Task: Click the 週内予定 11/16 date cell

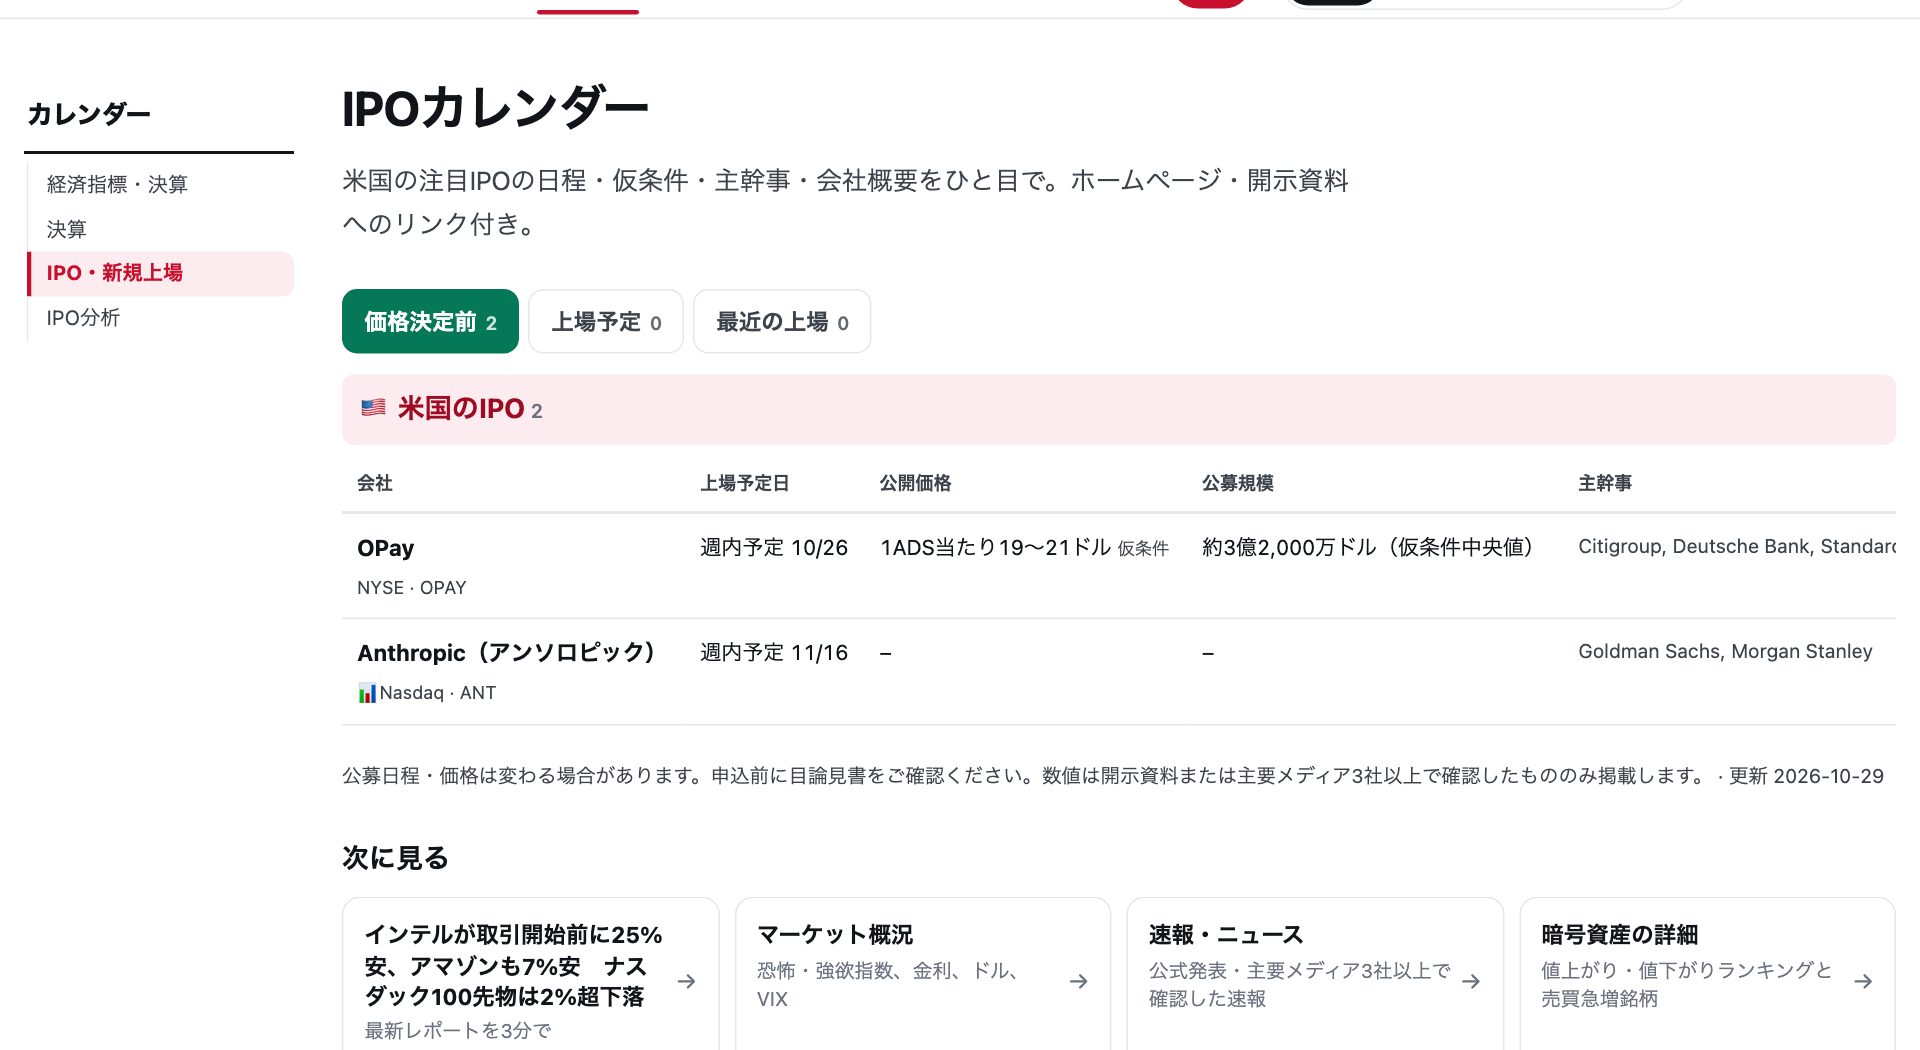Action: (x=774, y=653)
